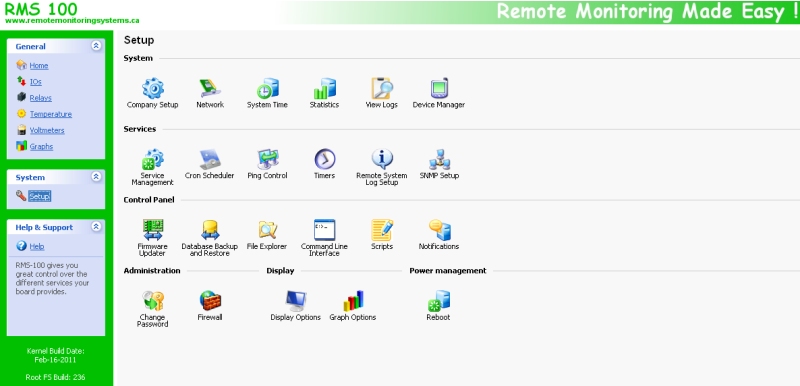Visit www.remotemonitoringsystems.ca header link
The width and height of the screenshot is (800, 386).
pos(72,21)
